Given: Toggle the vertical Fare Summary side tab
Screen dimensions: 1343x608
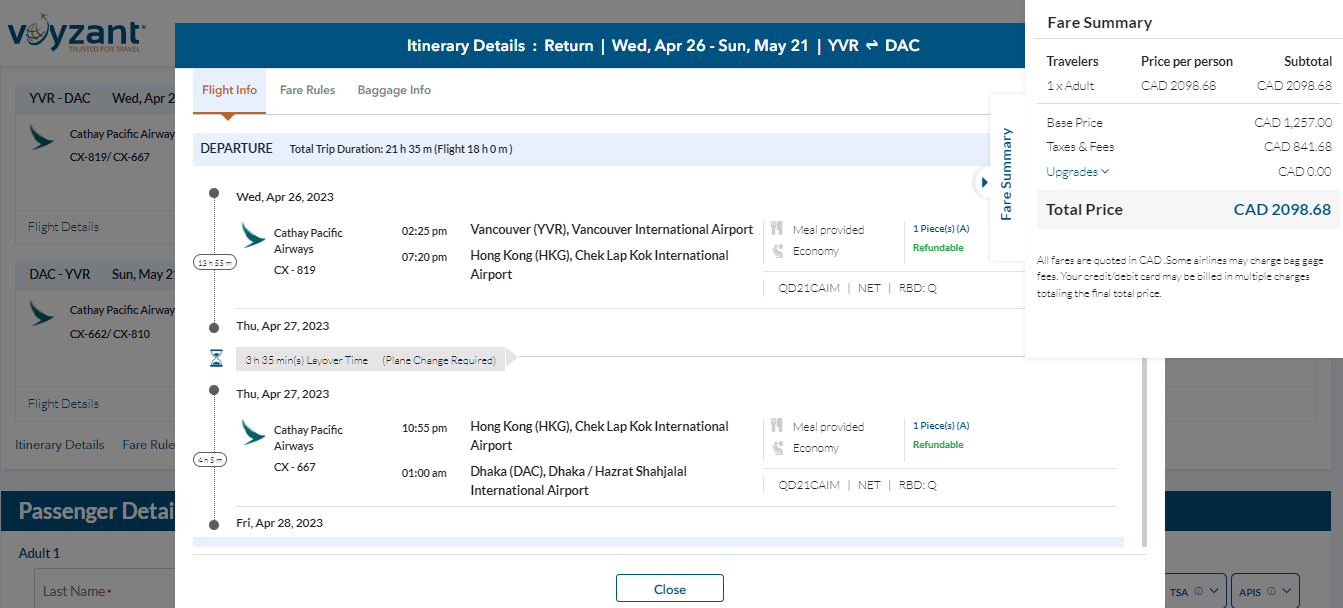Looking at the screenshot, I should (1007, 174).
